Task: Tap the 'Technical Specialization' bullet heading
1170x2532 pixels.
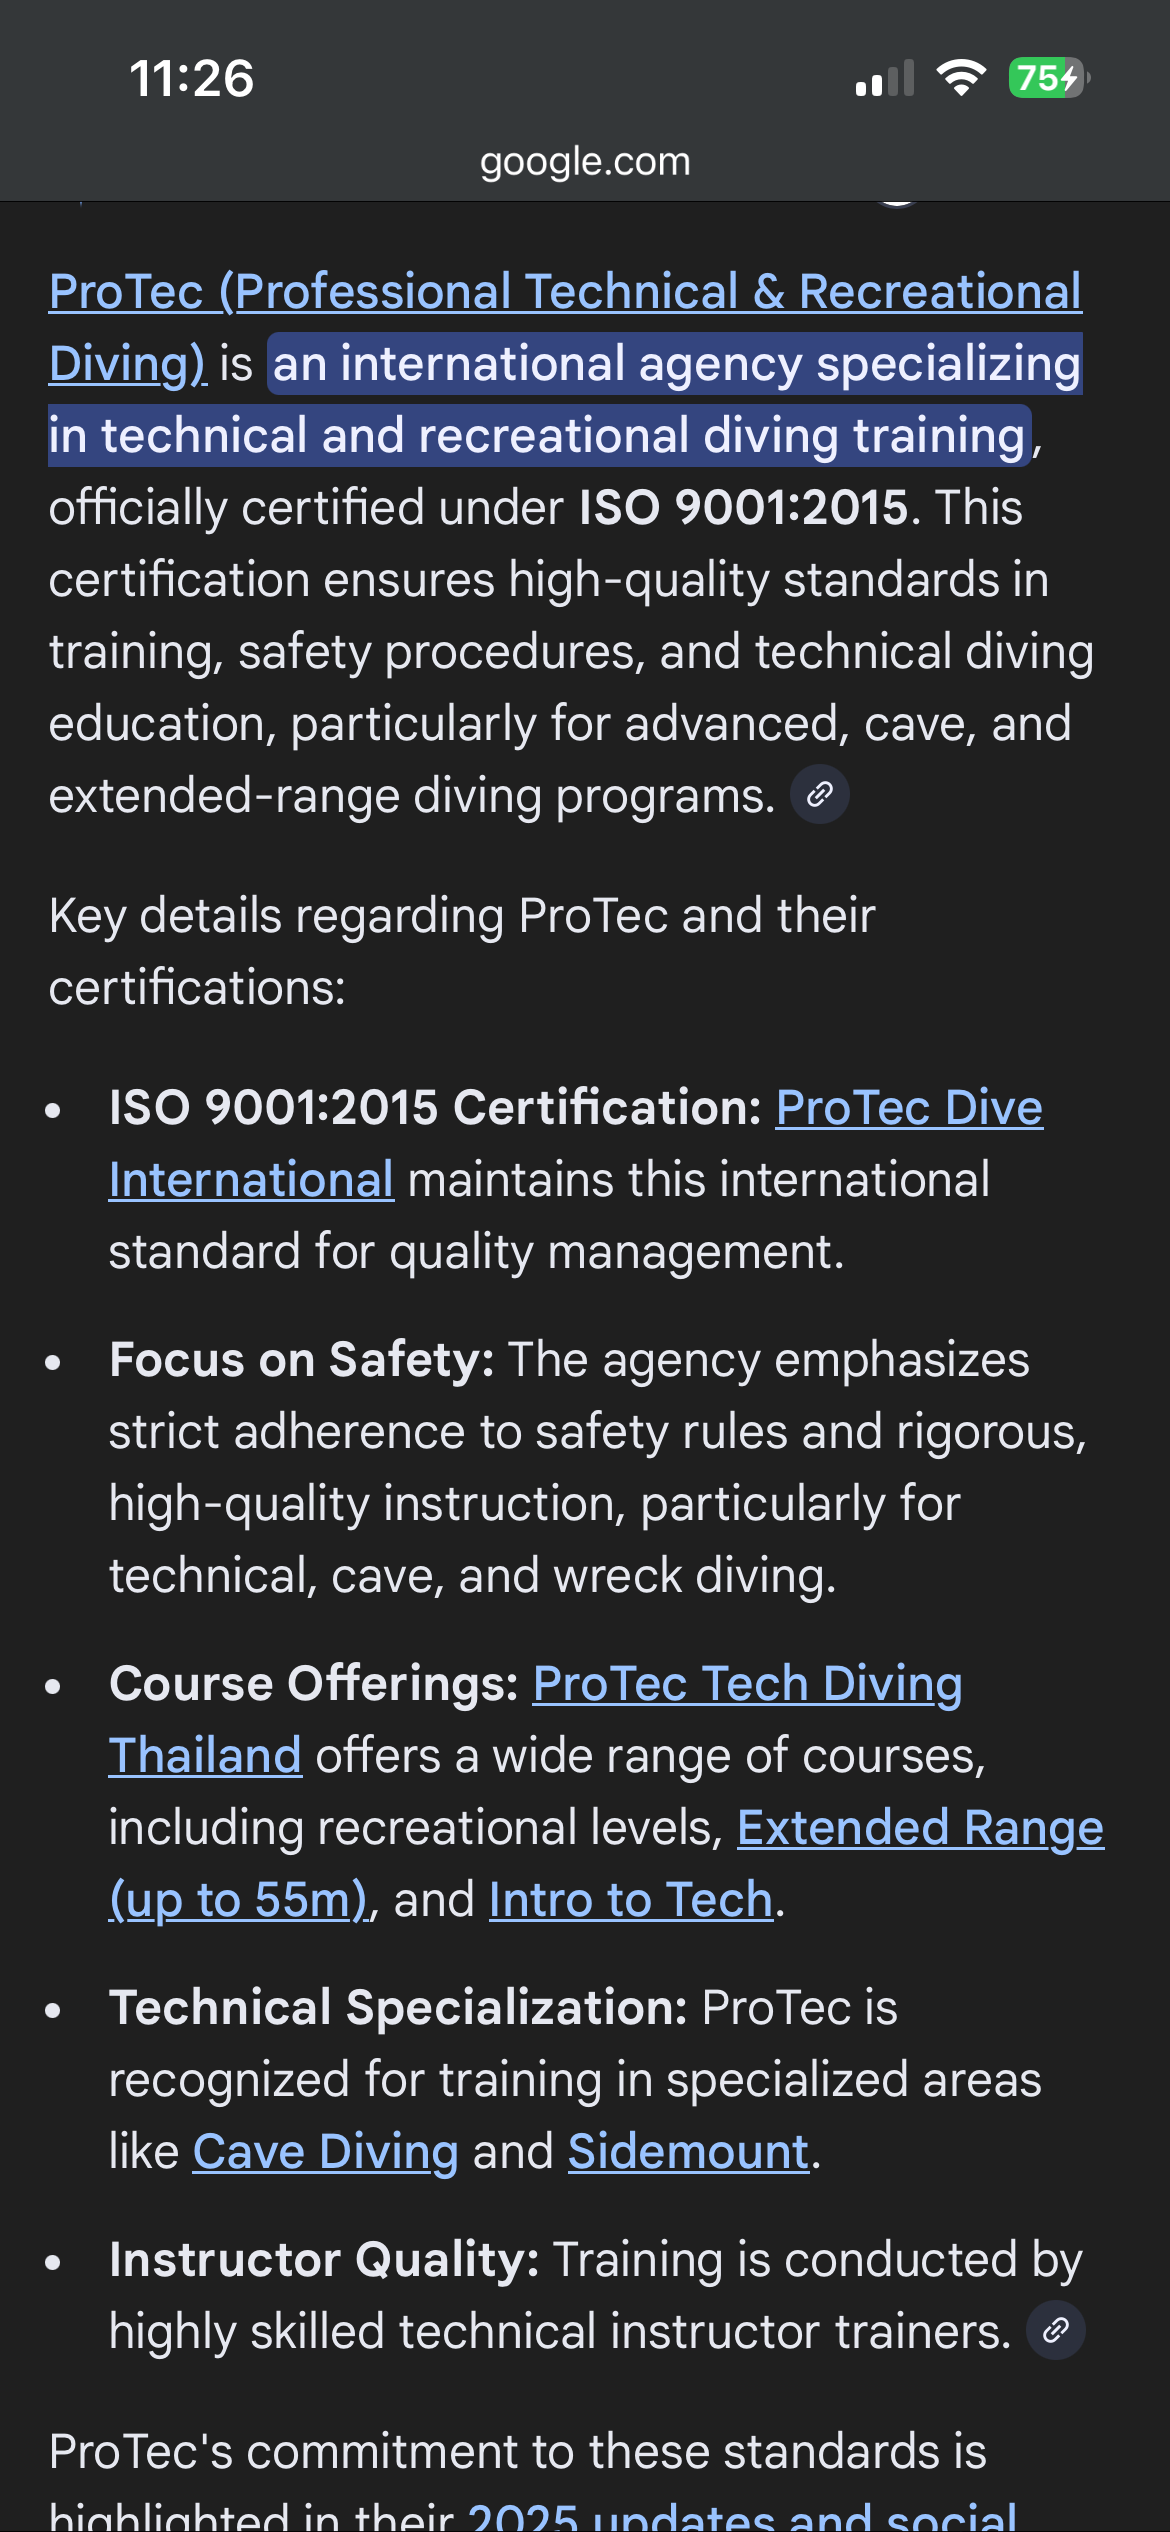Action: click(398, 2008)
